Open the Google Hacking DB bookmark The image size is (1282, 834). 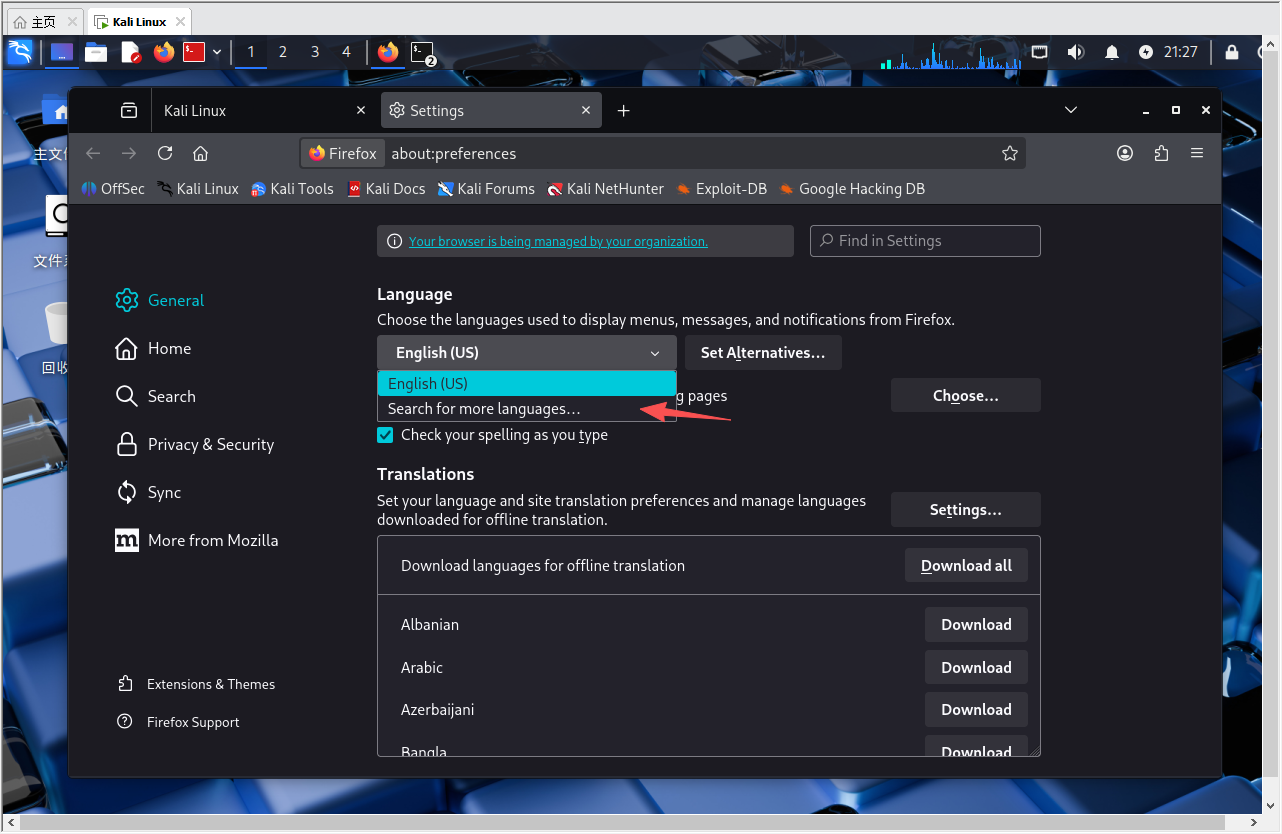852,188
